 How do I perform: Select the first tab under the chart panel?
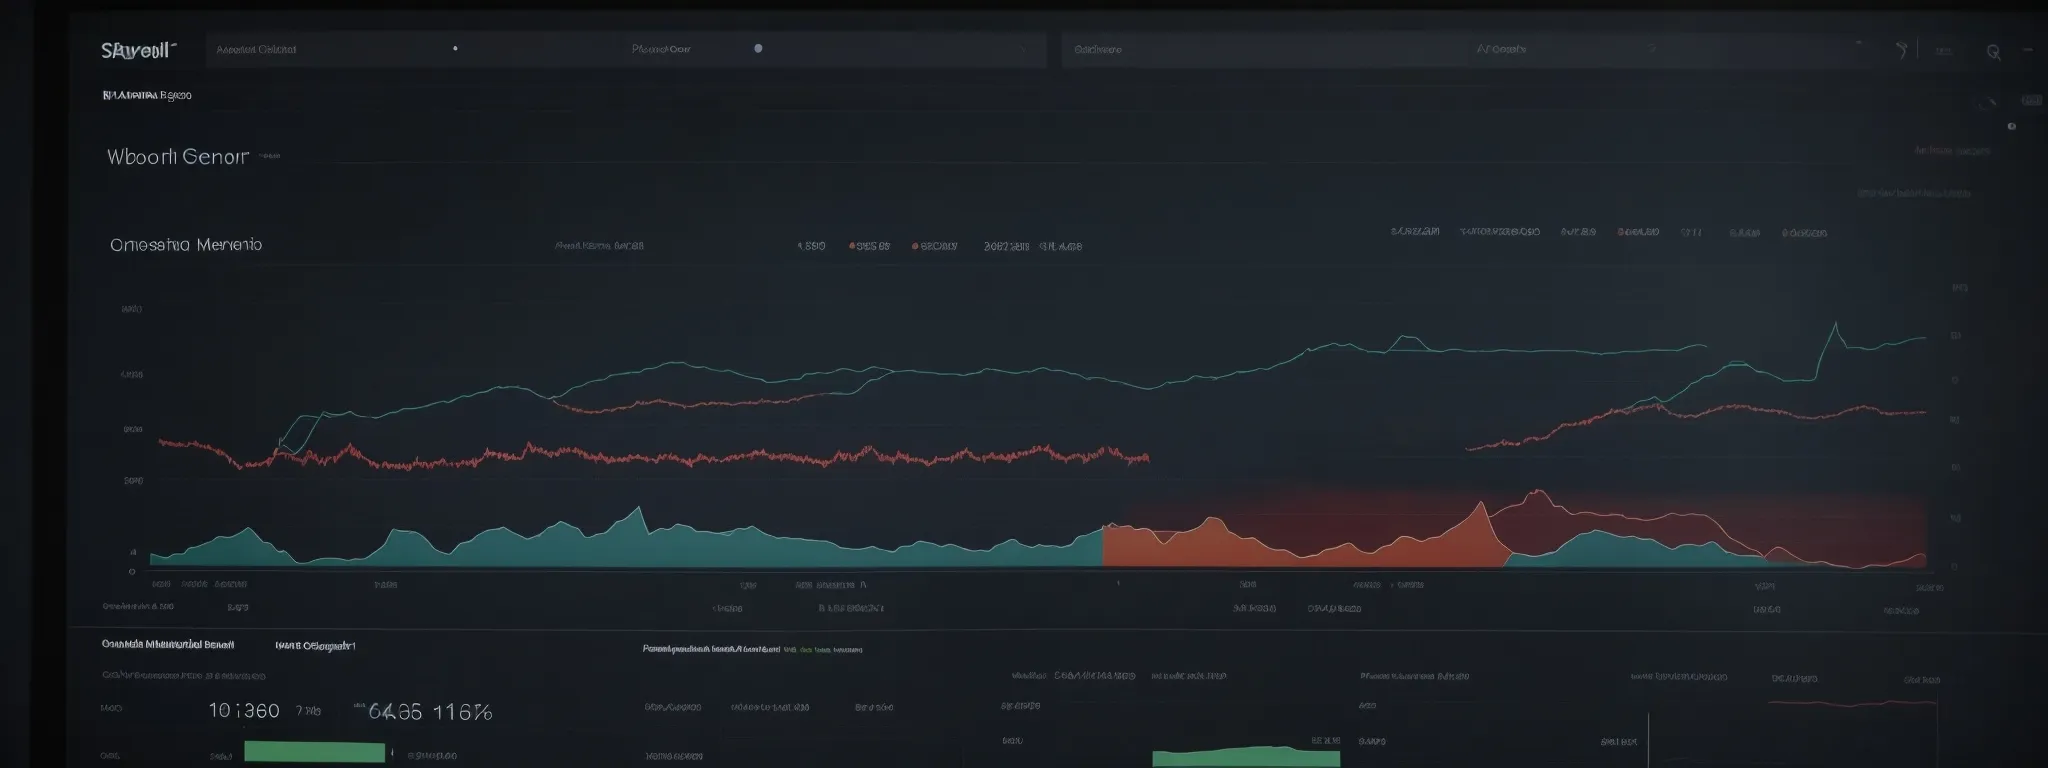click(168, 645)
